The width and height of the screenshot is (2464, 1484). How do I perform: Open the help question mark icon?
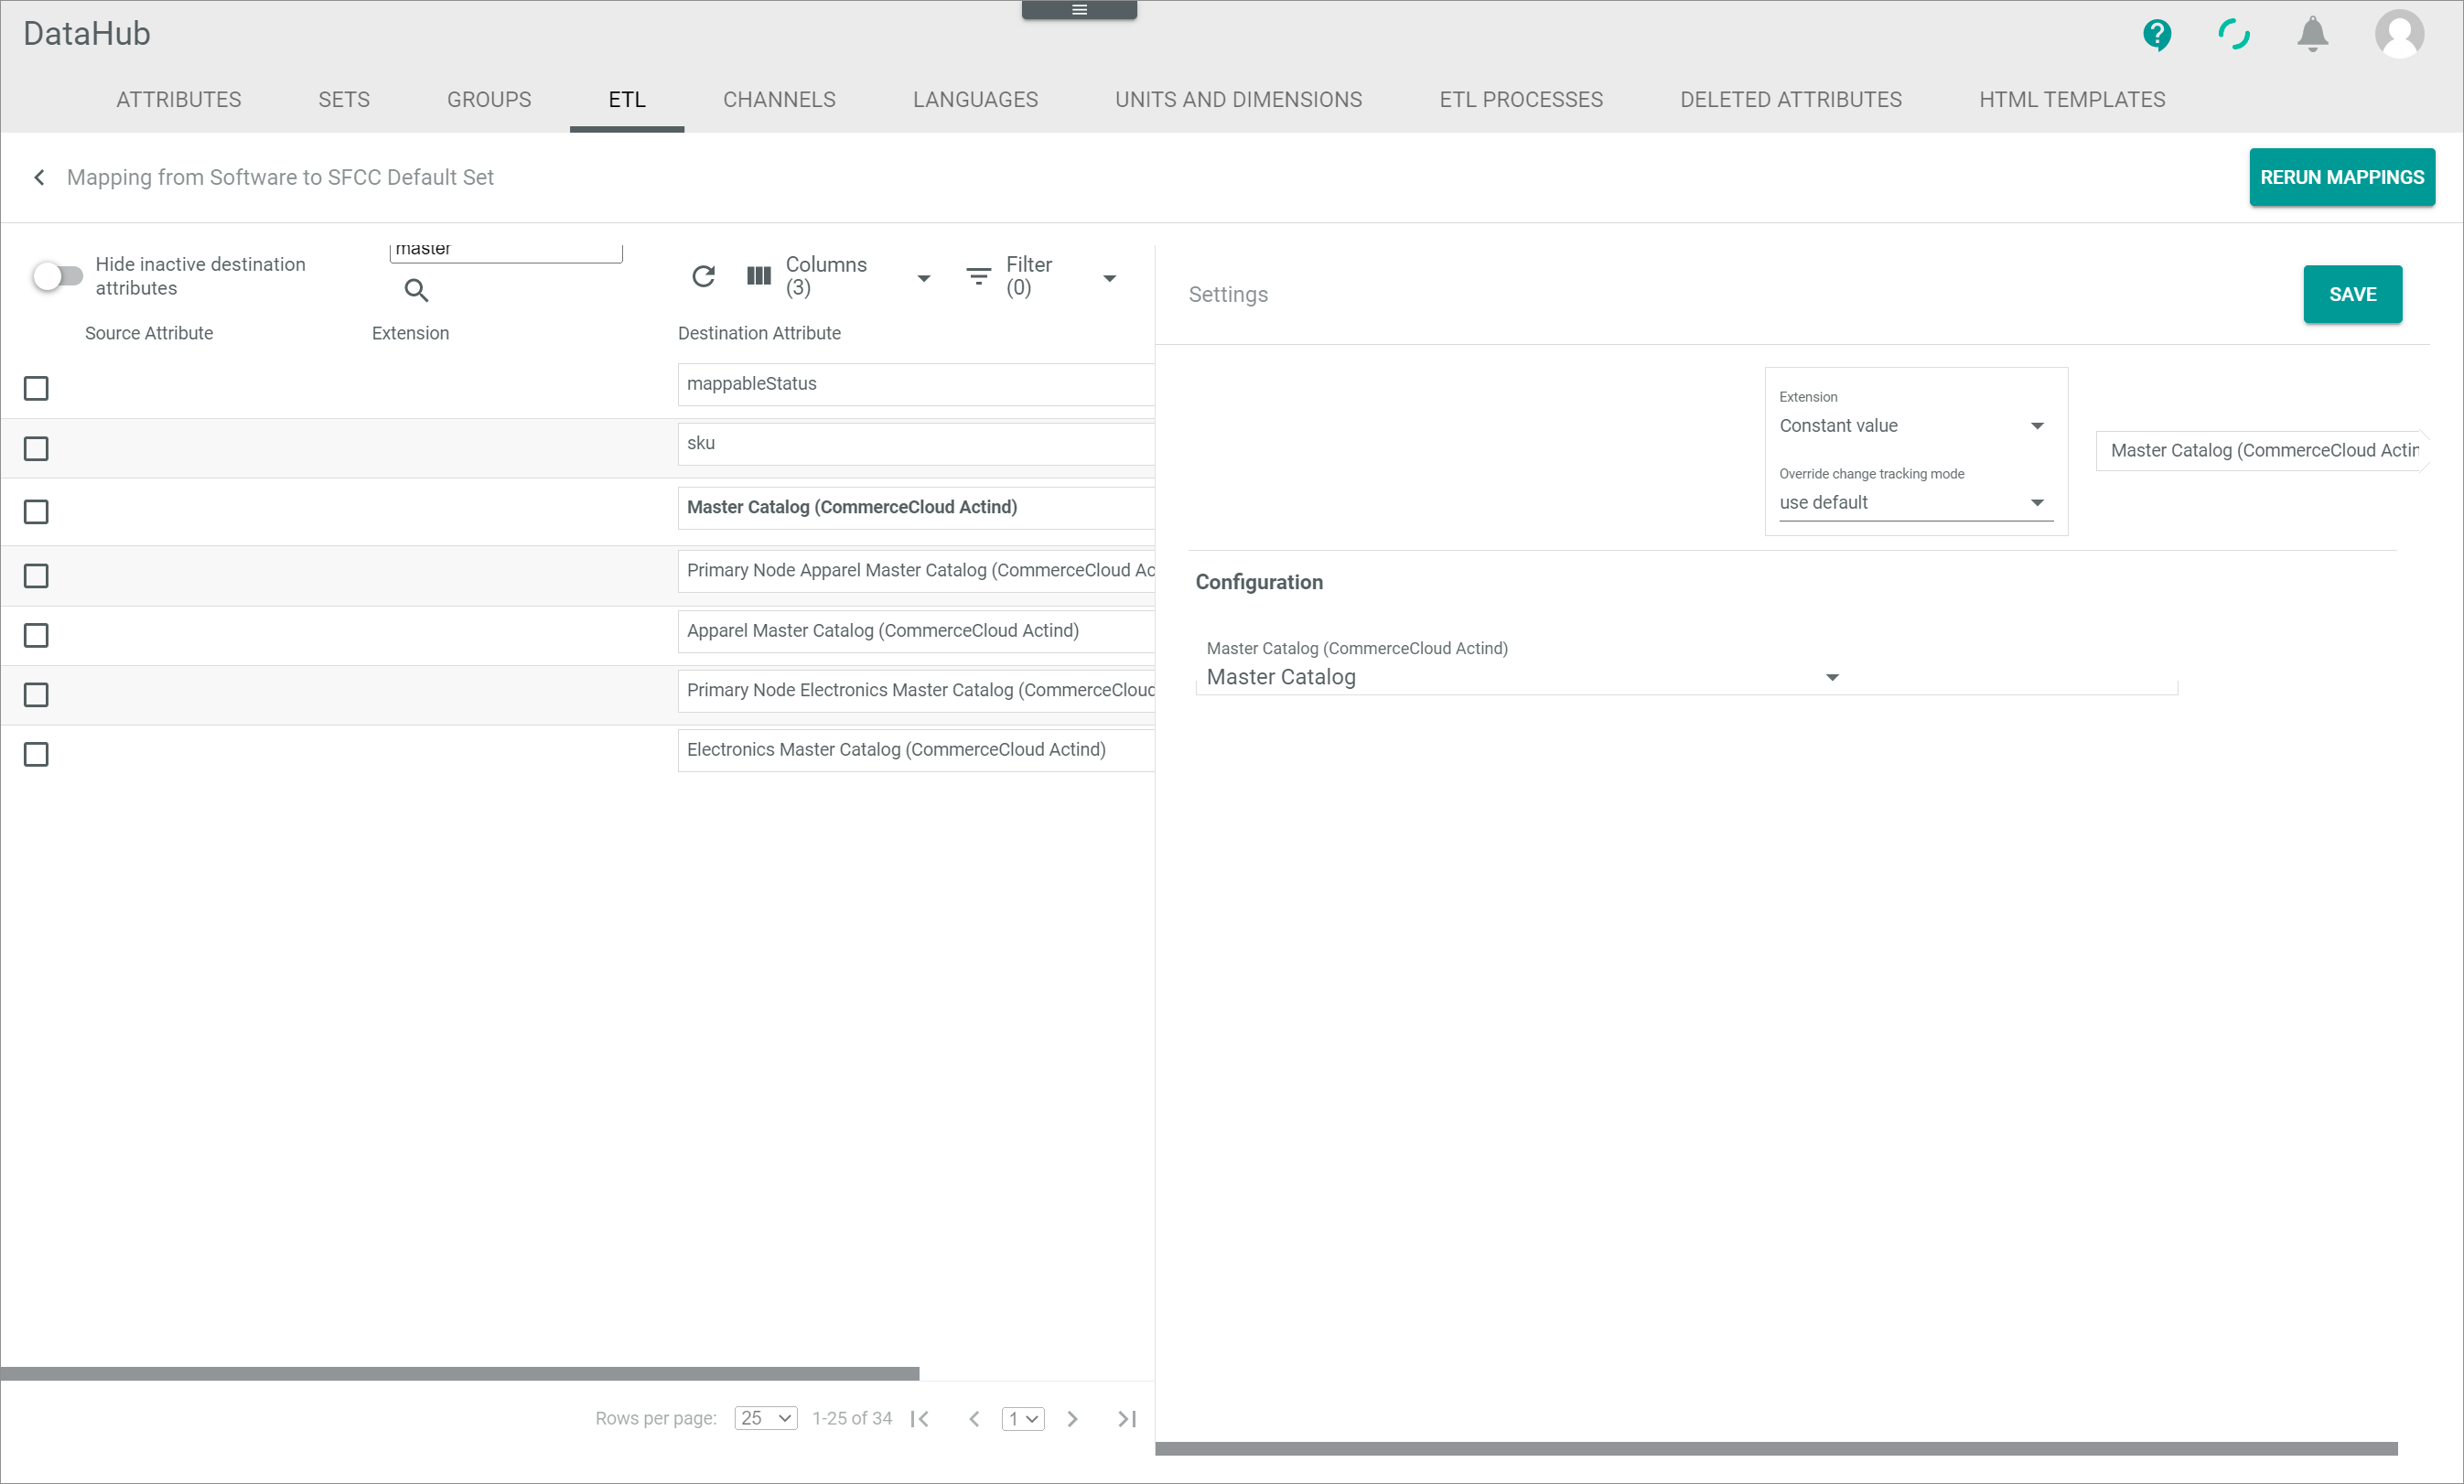coord(2157,35)
